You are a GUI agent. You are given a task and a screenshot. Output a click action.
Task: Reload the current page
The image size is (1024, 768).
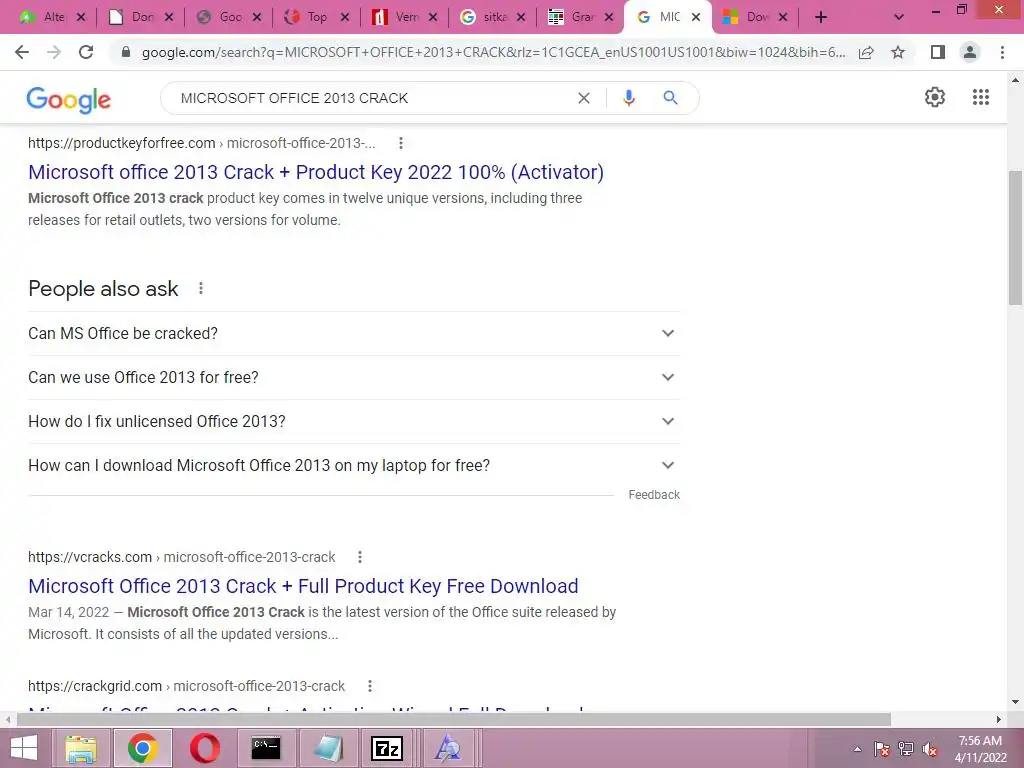point(86,52)
